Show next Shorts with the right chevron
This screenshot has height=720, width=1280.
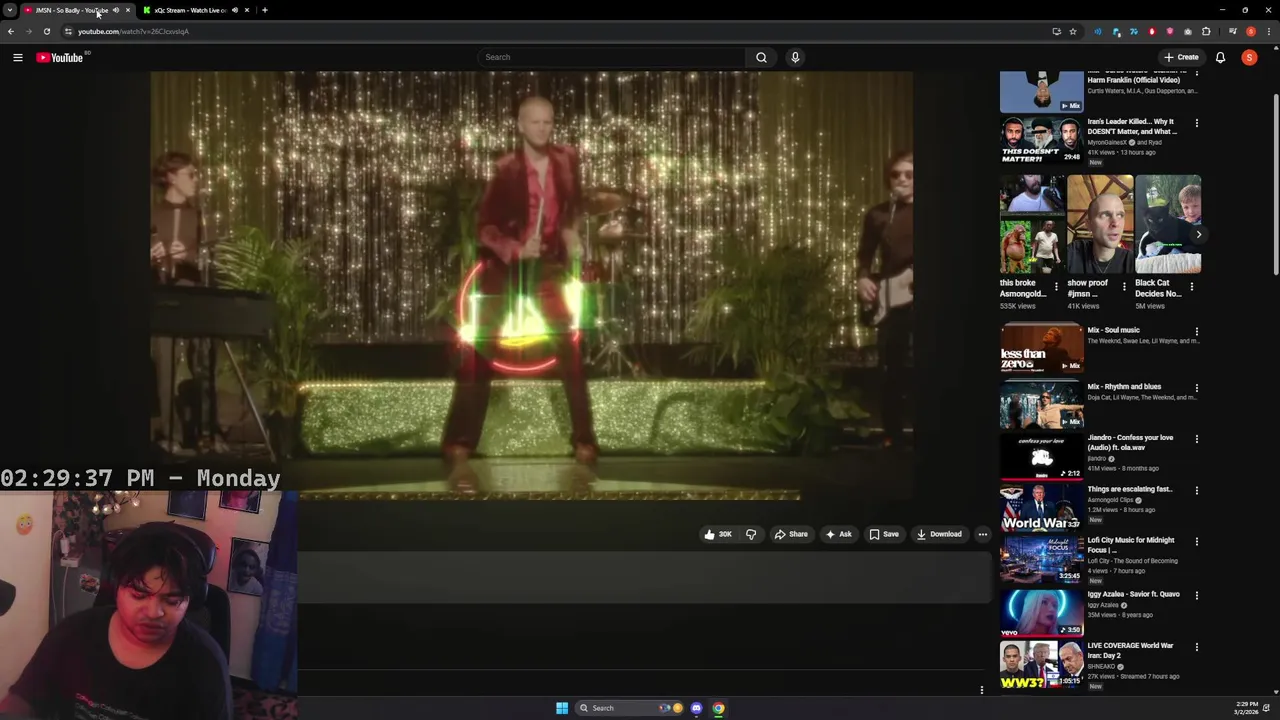click(x=1198, y=235)
